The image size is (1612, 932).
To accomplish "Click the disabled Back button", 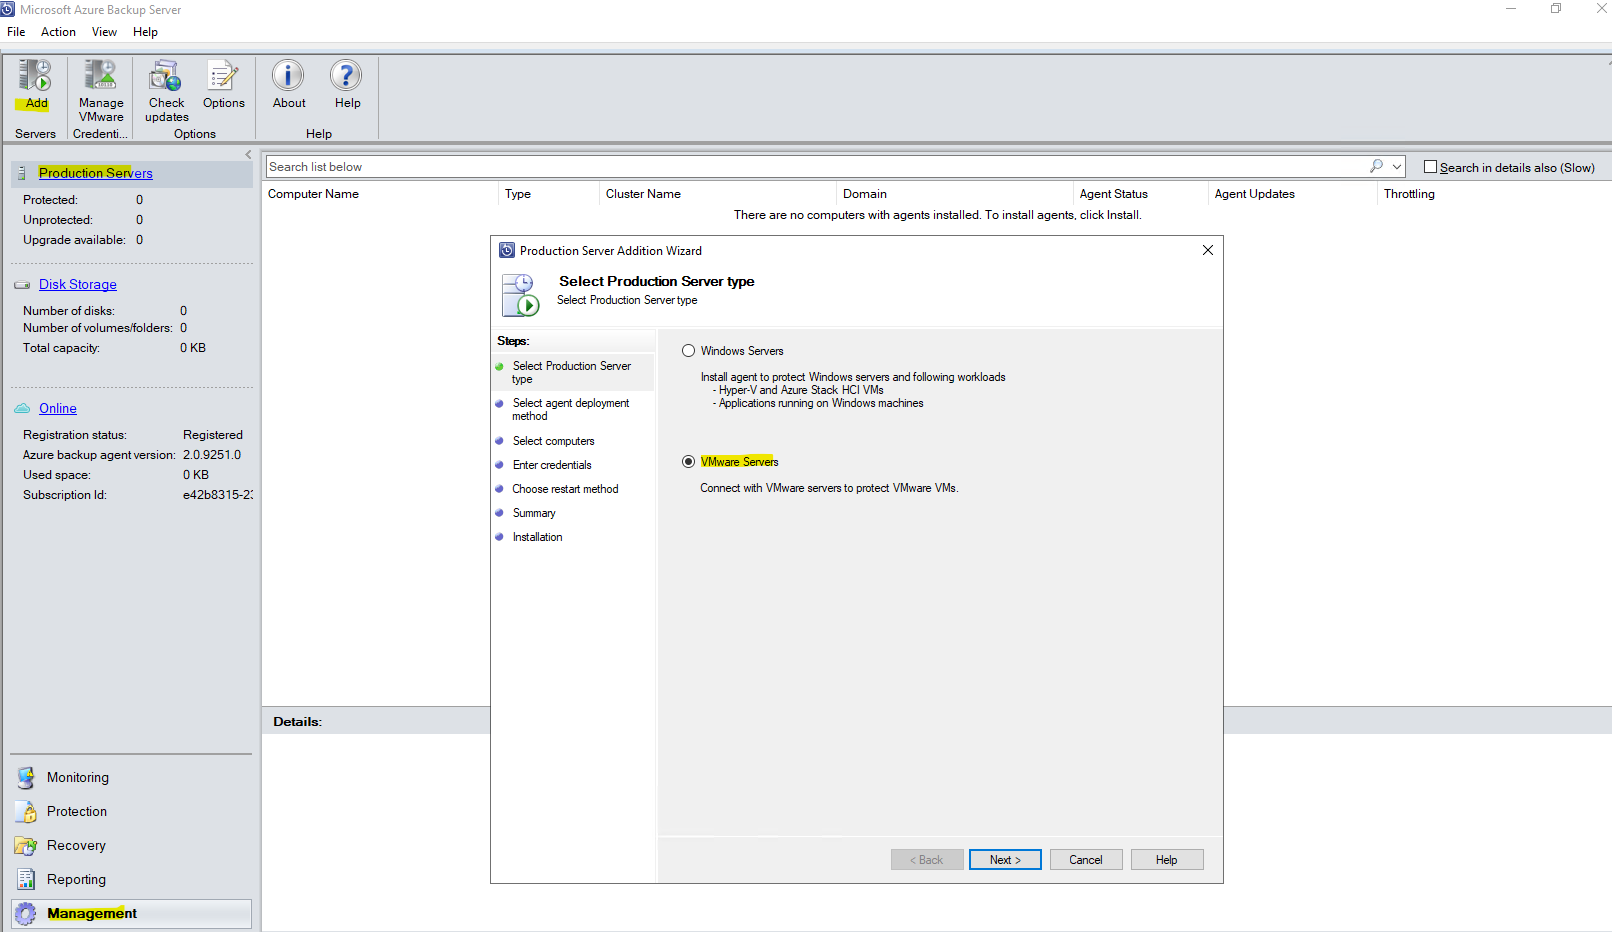I will tap(927, 860).
